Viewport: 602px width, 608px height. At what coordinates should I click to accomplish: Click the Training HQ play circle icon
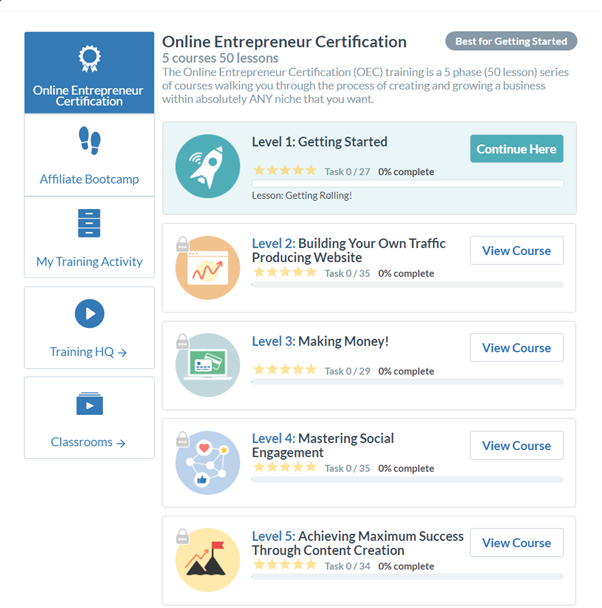90,313
